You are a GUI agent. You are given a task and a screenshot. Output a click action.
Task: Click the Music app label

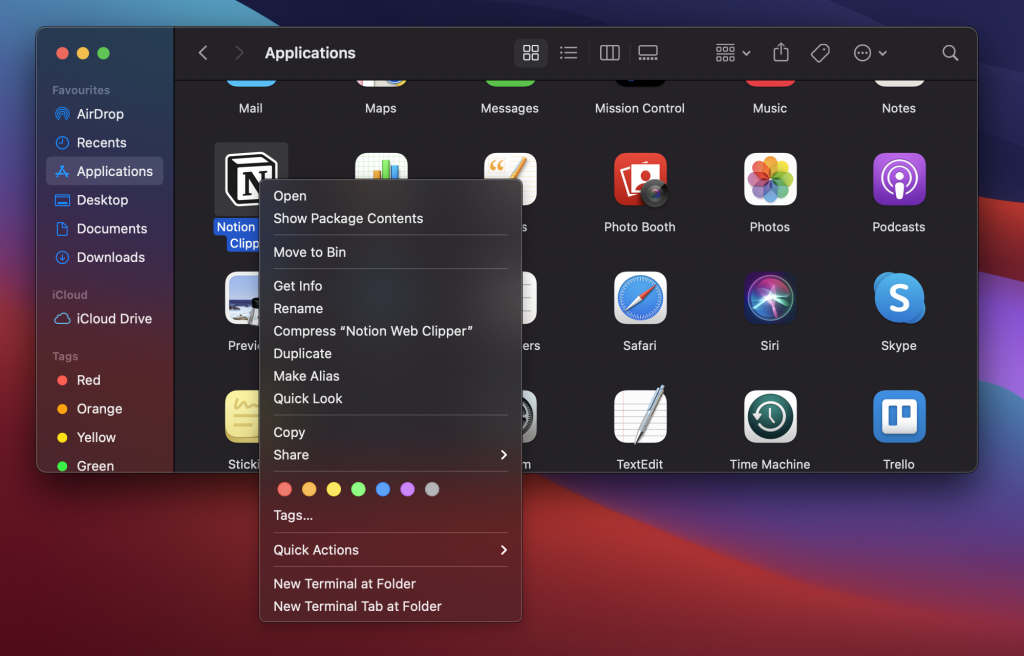tap(770, 108)
